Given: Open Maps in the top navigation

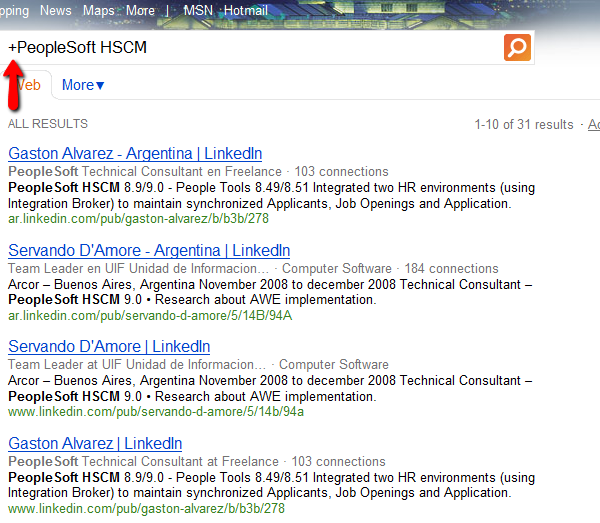Looking at the screenshot, I should (x=98, y=10).
